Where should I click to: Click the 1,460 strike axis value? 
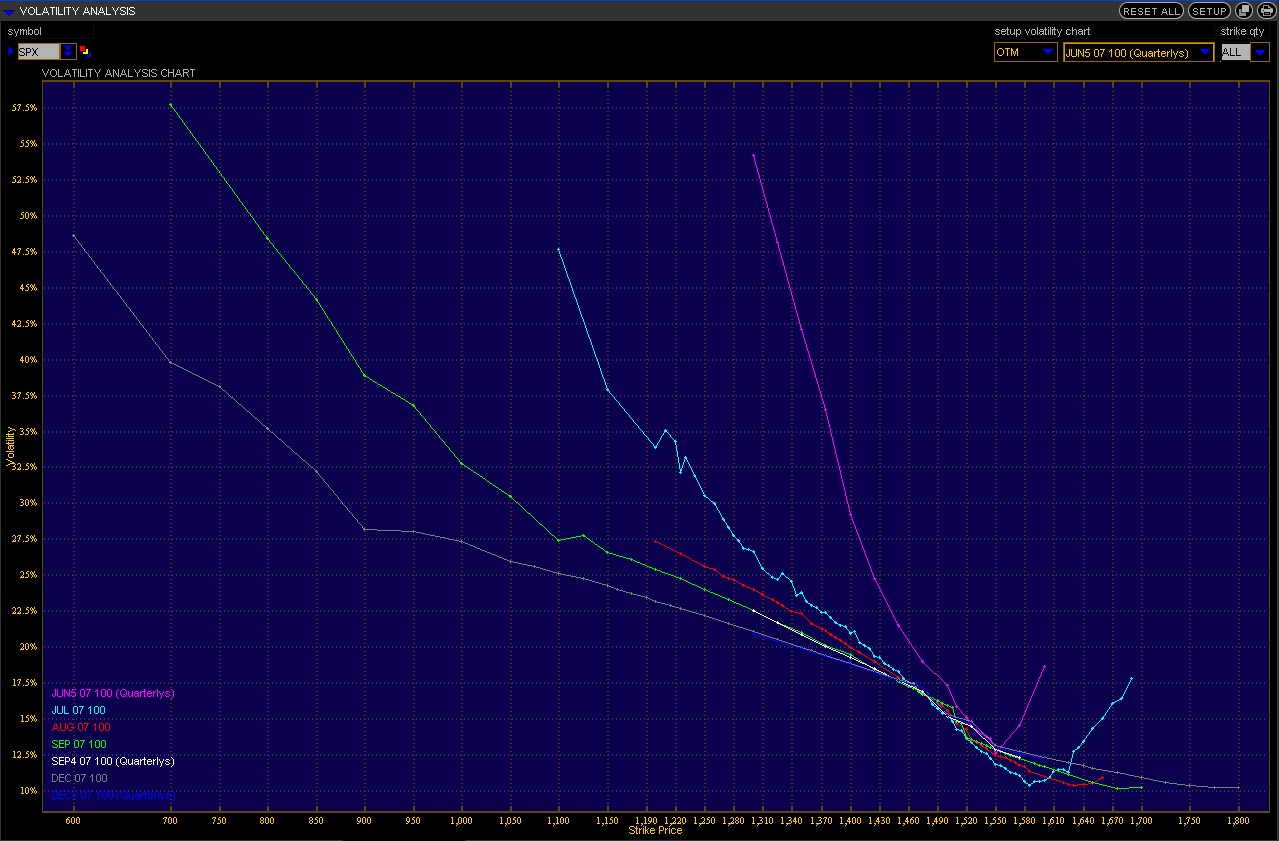coord(908,820)
